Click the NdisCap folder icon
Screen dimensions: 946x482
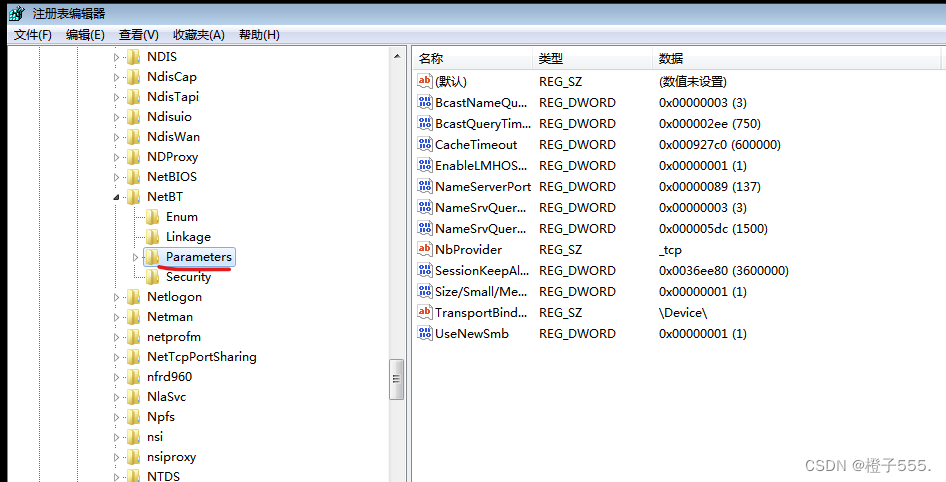coord(133,77)
